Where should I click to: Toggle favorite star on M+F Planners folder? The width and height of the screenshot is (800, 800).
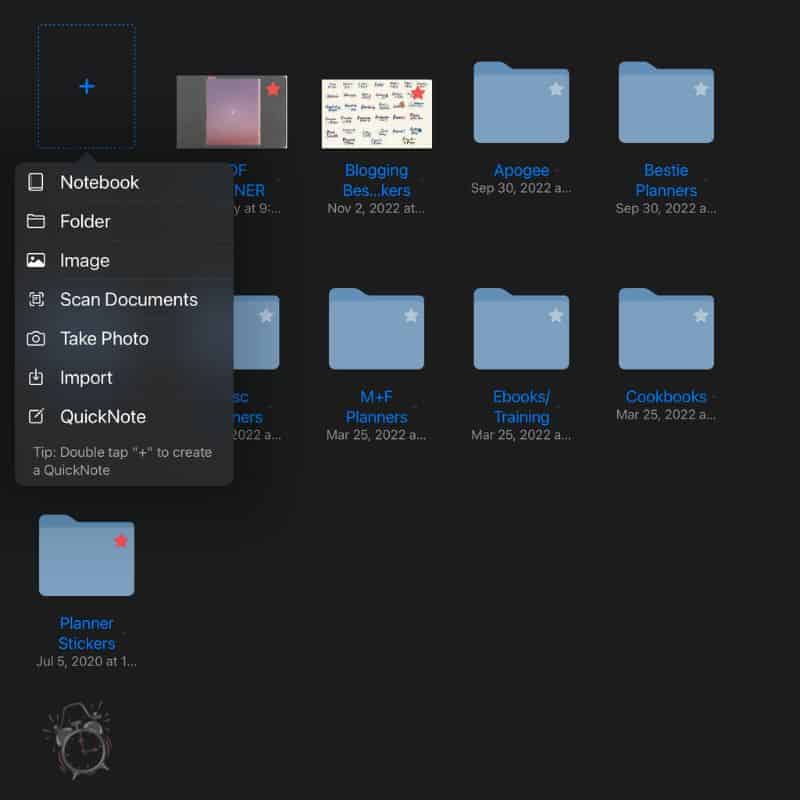[411, 316]
